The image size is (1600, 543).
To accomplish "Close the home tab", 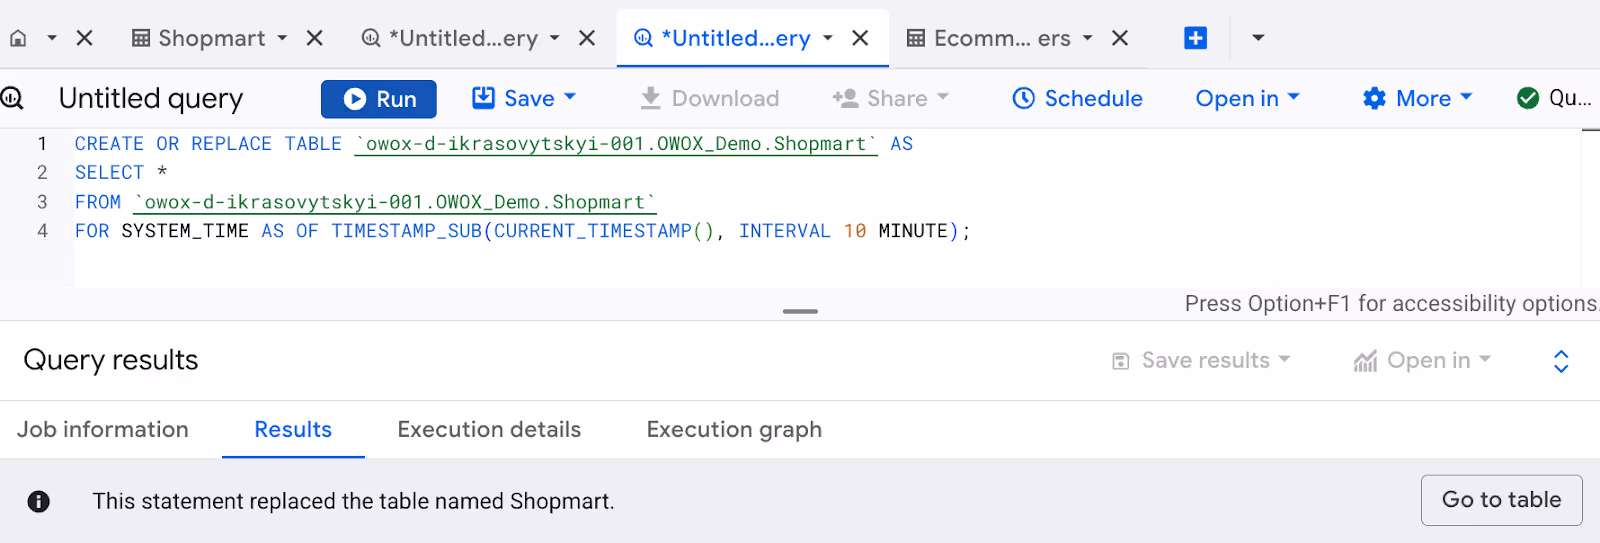I will 85,38.
